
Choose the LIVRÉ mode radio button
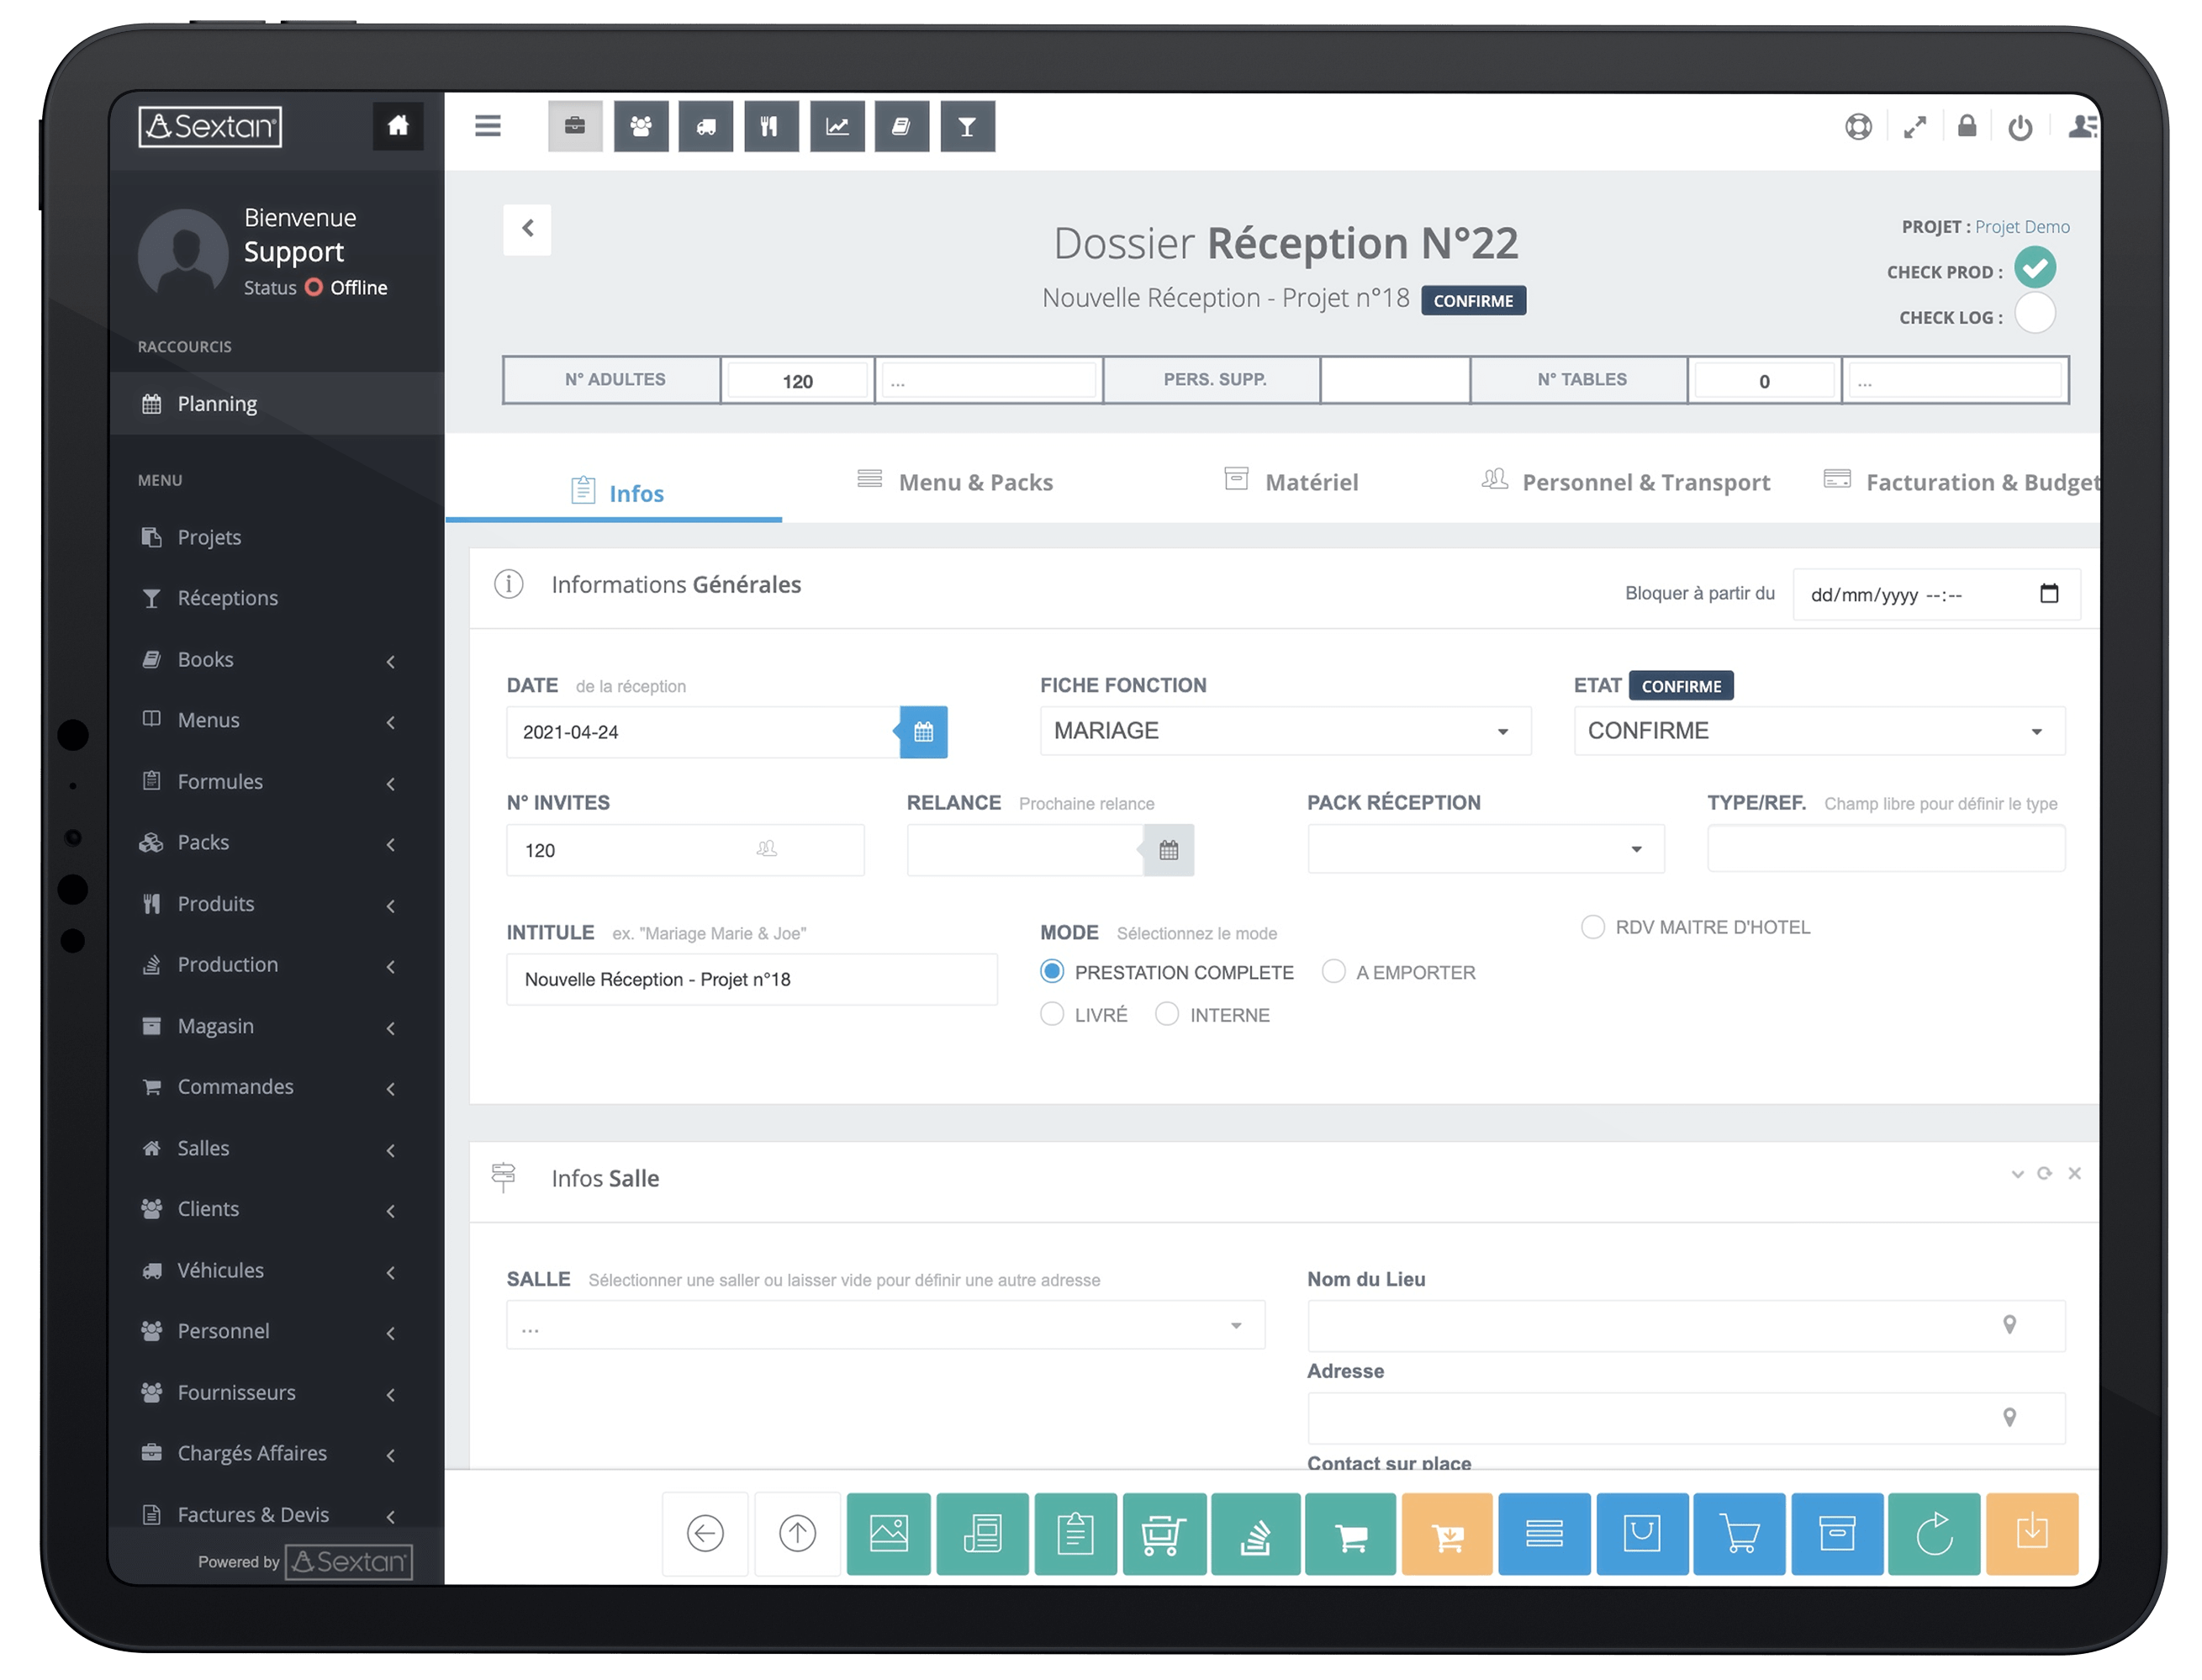pos(1052,1014)
